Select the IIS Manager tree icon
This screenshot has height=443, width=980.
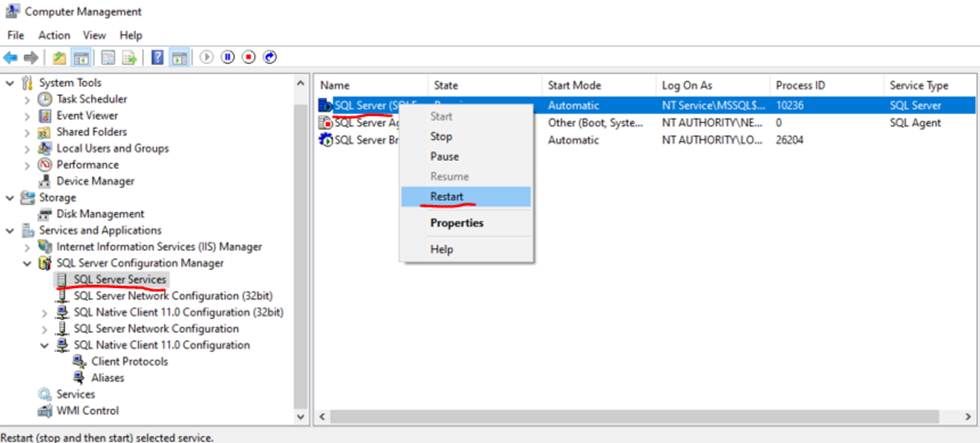[x=45, y=247]
